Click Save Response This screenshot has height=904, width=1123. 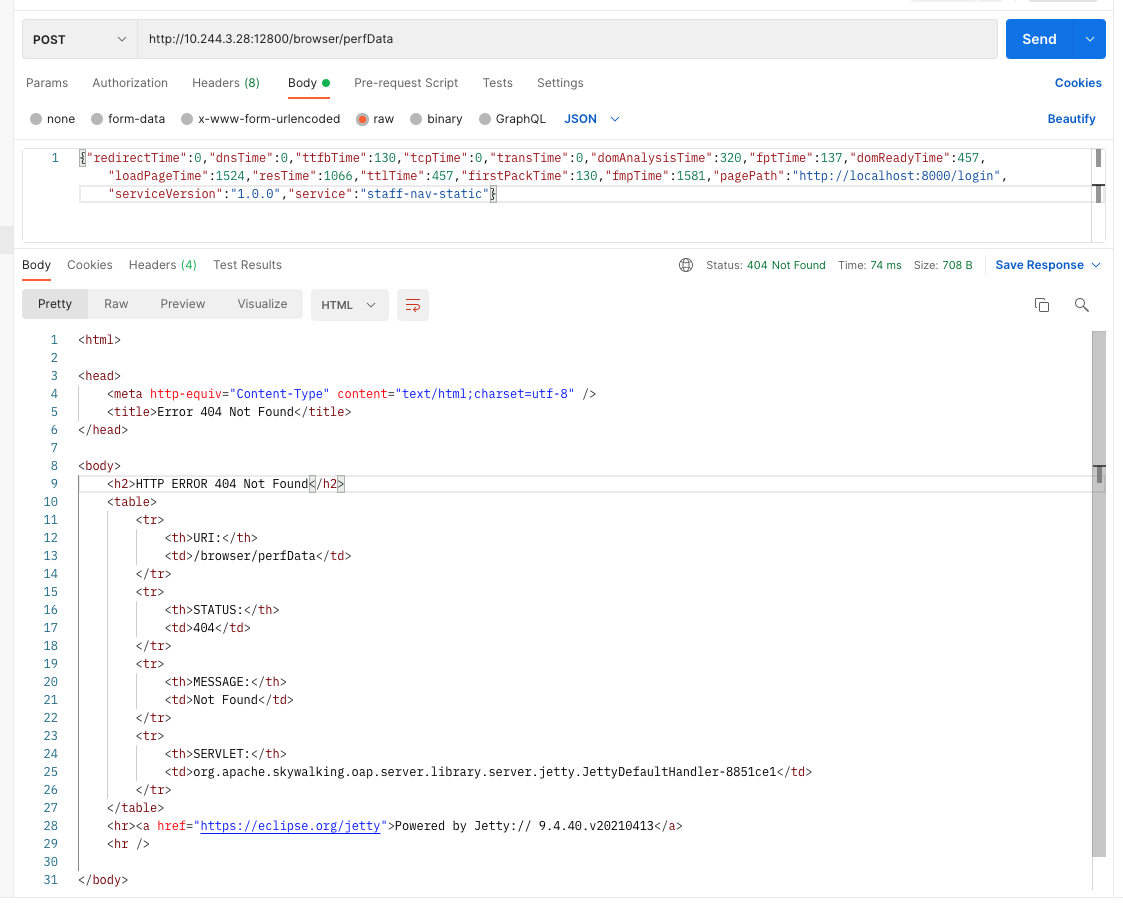(1039, 265)
